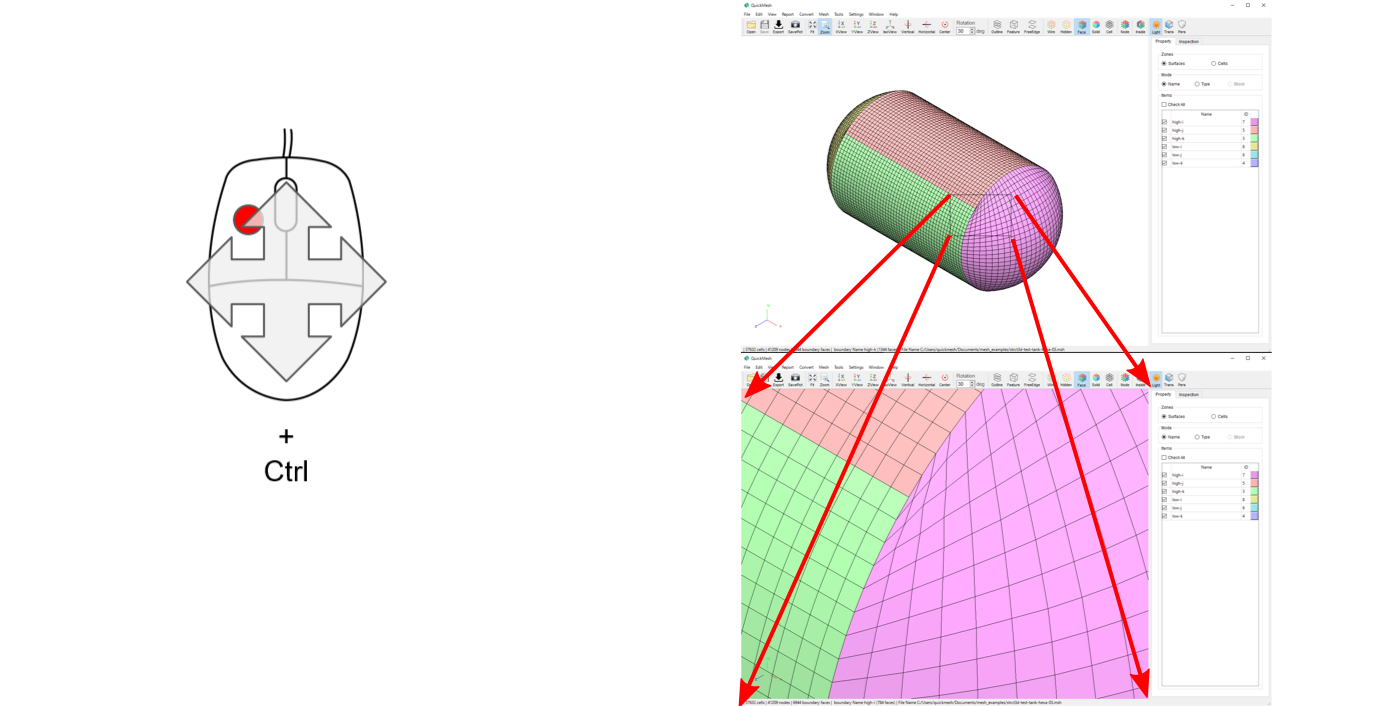Click Horizontal rotation icon in upper window

click(x=927, y=26)
